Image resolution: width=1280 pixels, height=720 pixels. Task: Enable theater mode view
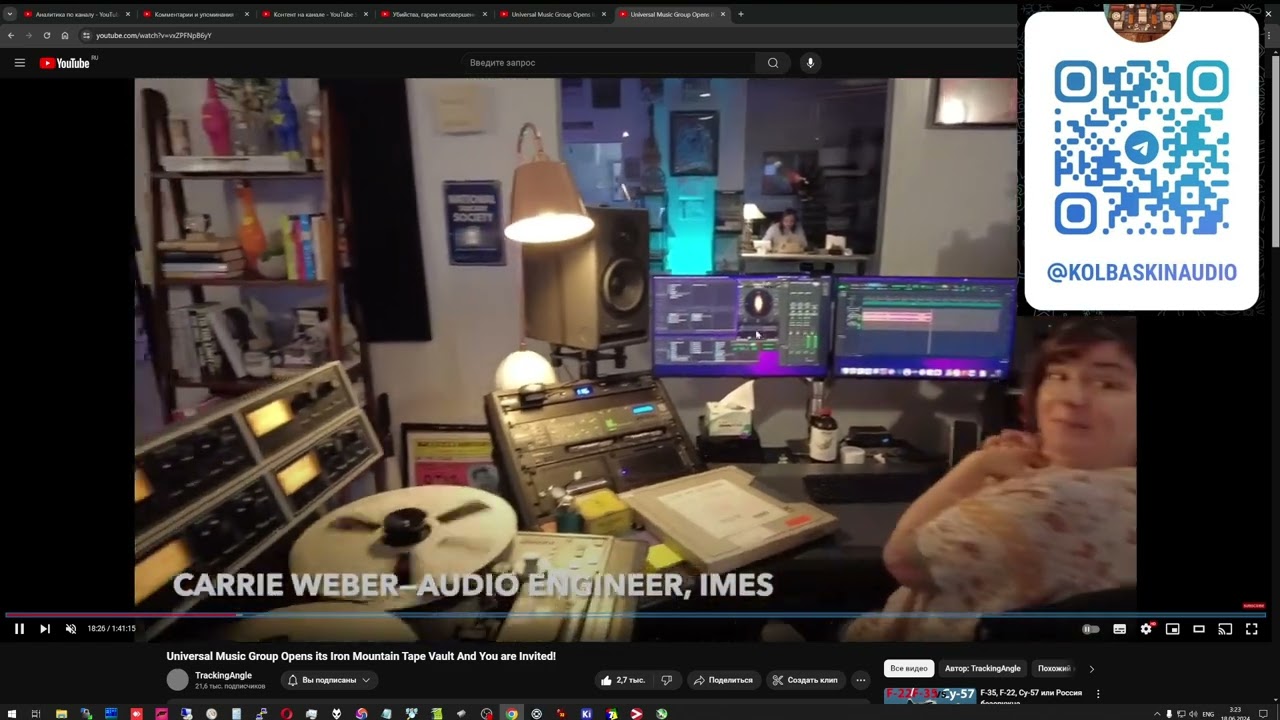point(1199,629)
